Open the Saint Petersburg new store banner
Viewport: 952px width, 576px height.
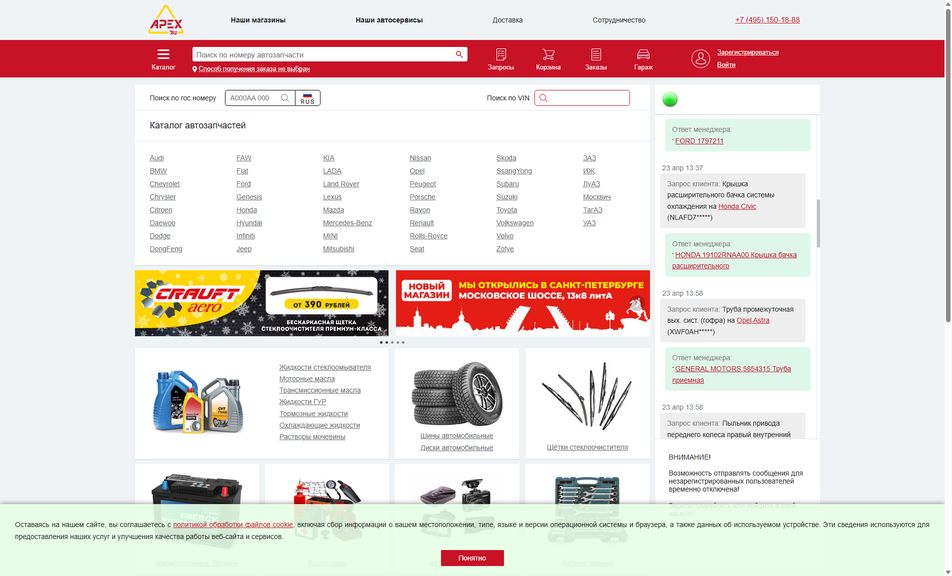tap(523, 303)
